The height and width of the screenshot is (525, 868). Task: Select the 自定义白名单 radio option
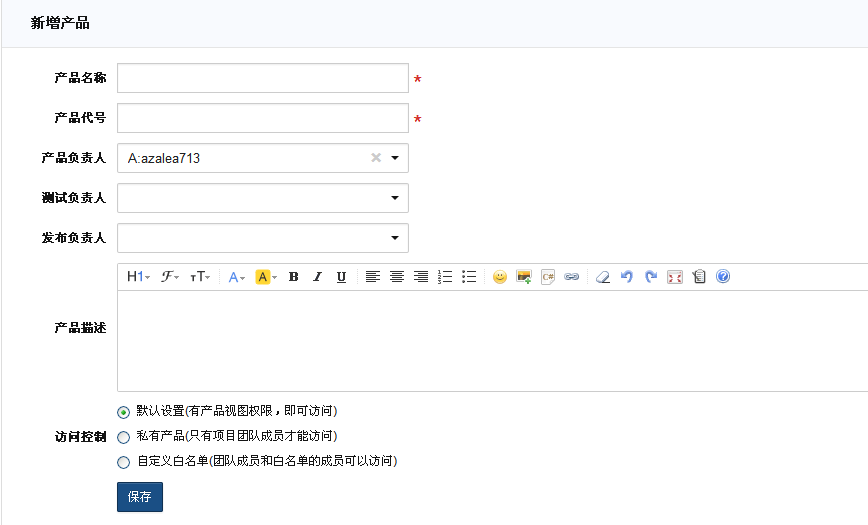coord(123,462)
